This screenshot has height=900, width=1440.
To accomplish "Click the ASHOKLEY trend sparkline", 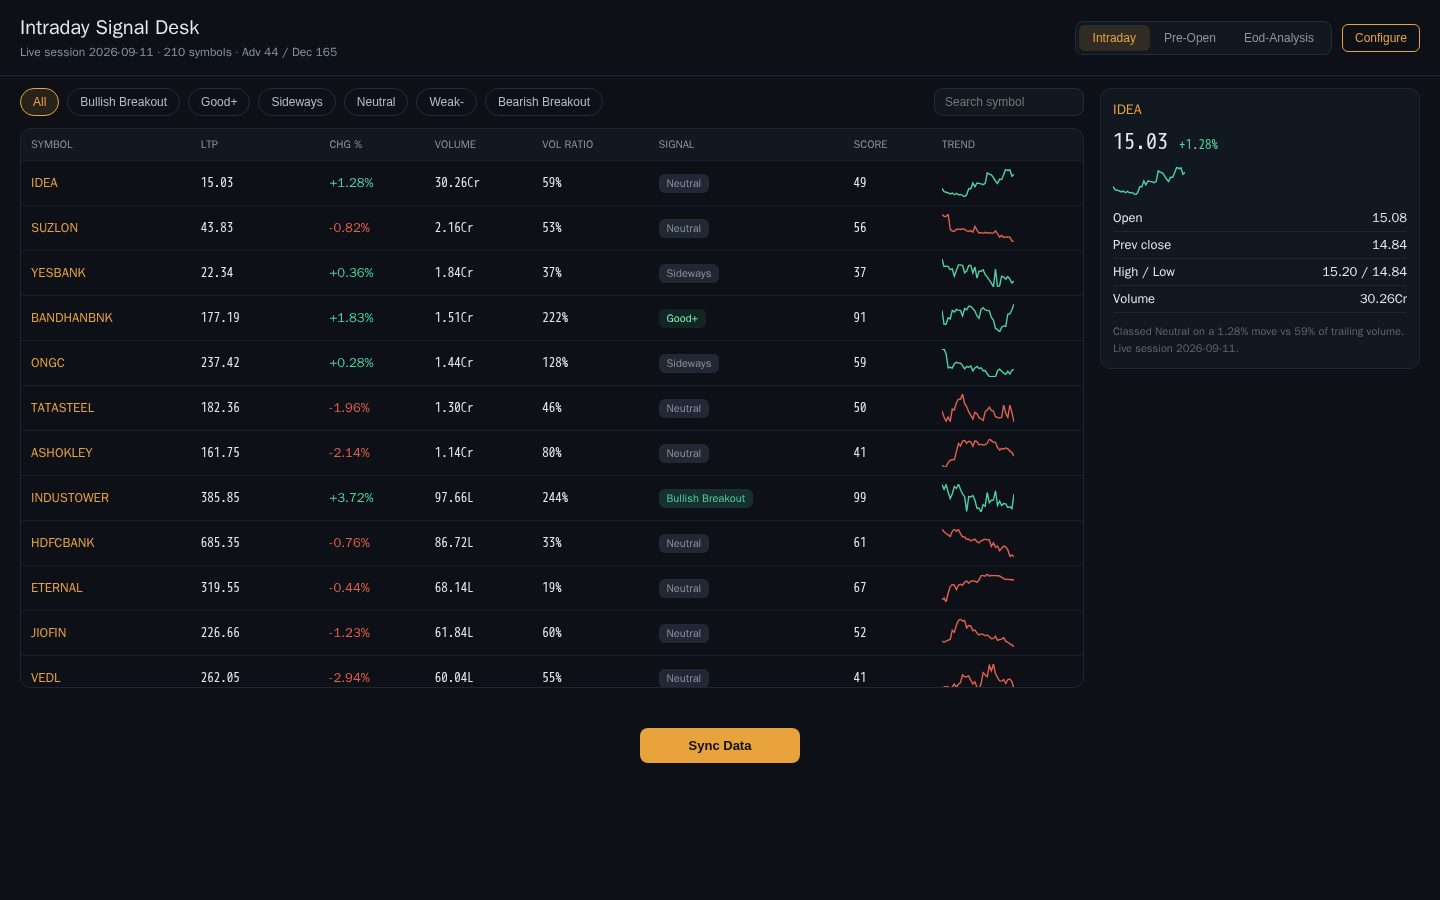I will (x=978, y=453).
